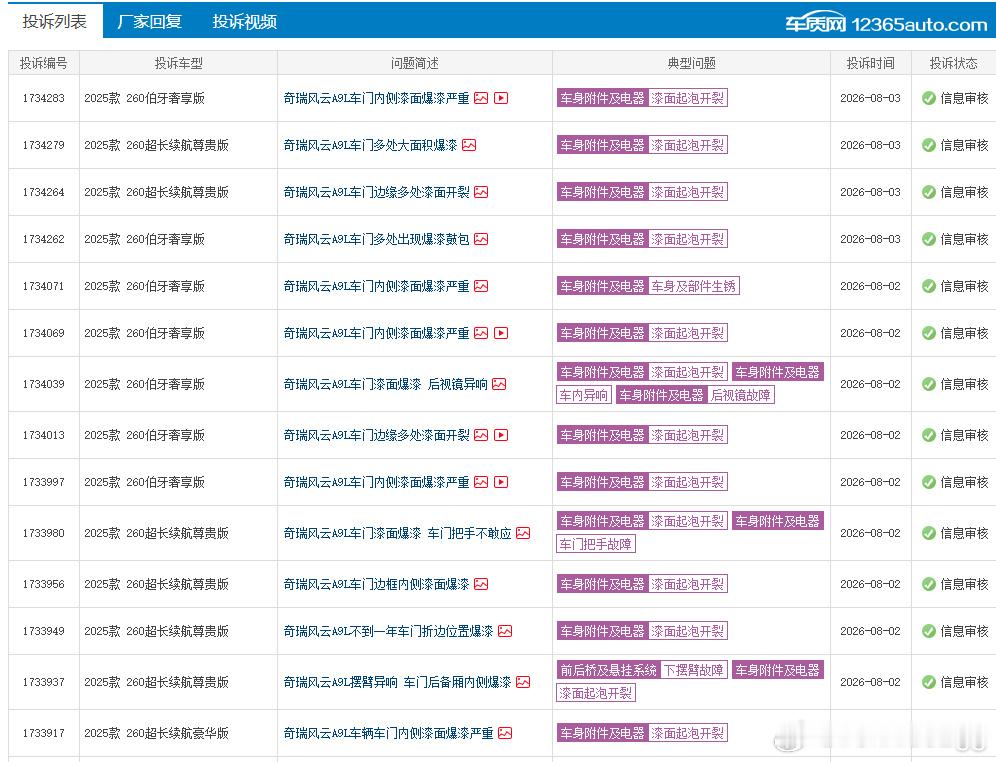The width and height of the screenshot is (996, 762).
Task: Open complaint 摆臂异响 车门后备厢内侧爆漆
Action: click(398, 682)
